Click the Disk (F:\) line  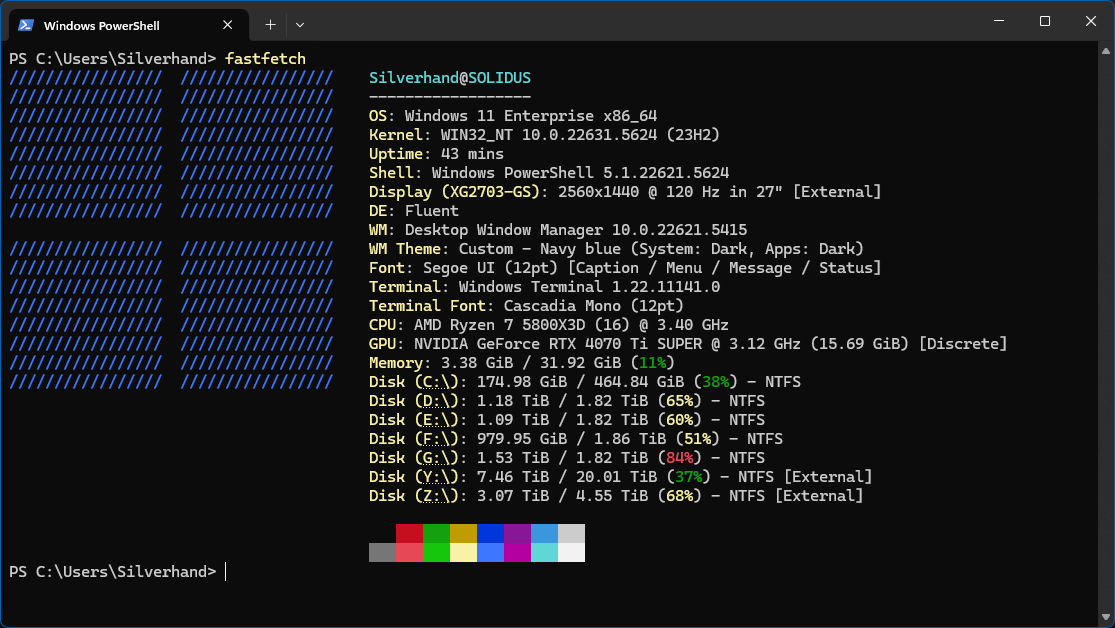tap(576, 439)
